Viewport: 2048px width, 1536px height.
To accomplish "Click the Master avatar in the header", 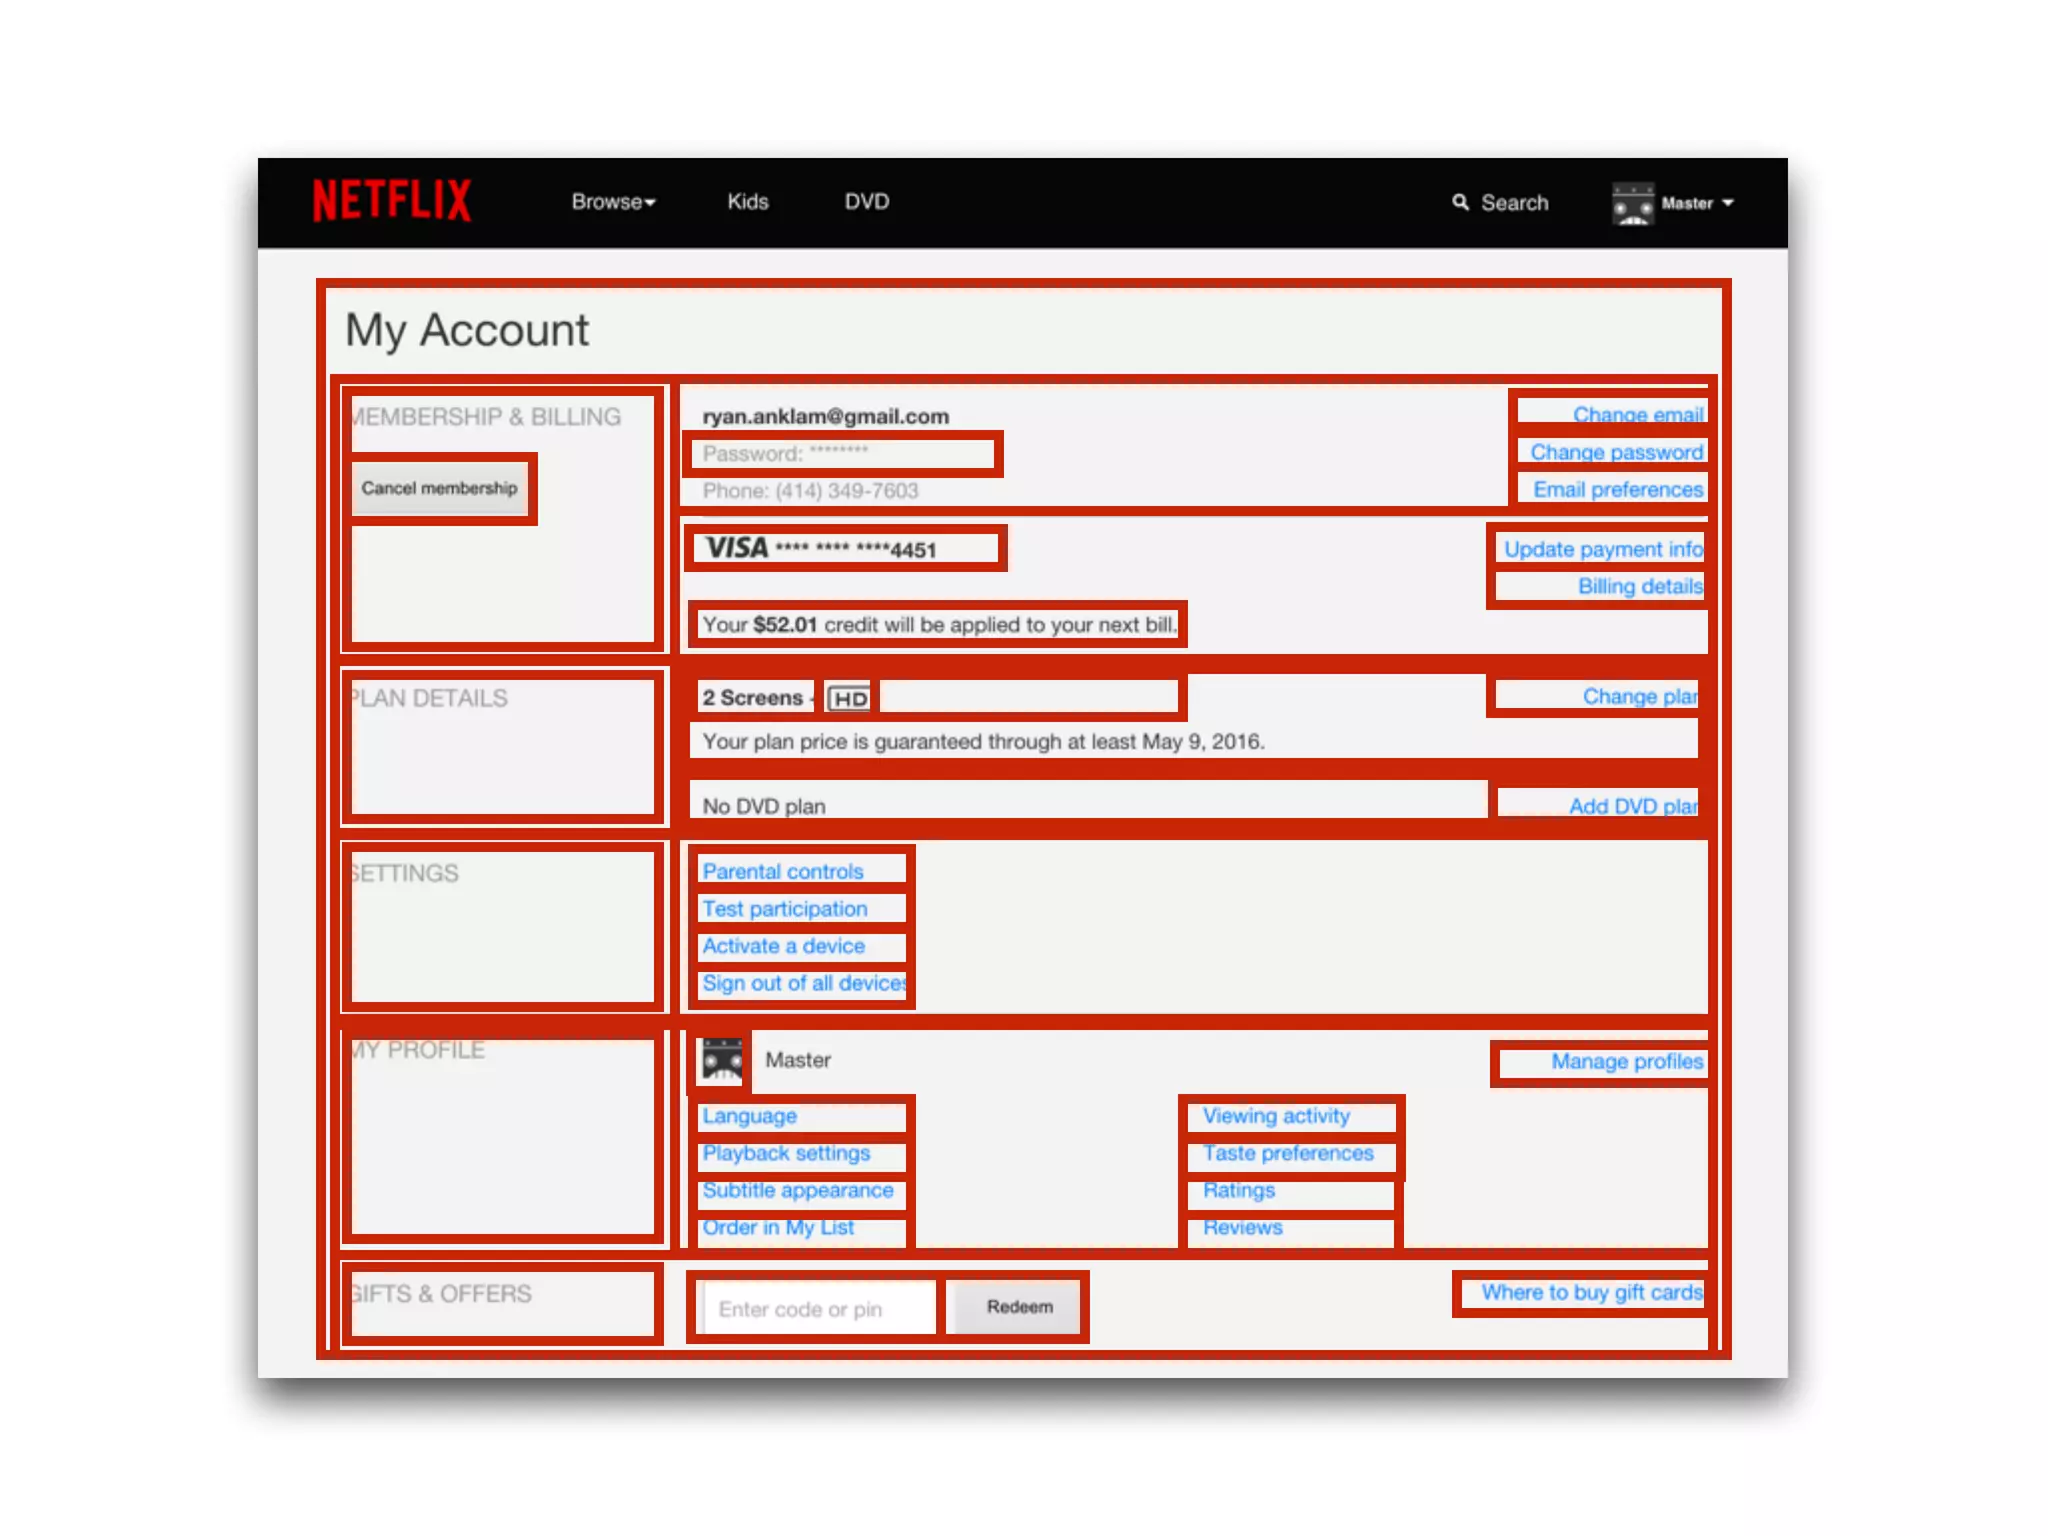I will (1632, 203).
